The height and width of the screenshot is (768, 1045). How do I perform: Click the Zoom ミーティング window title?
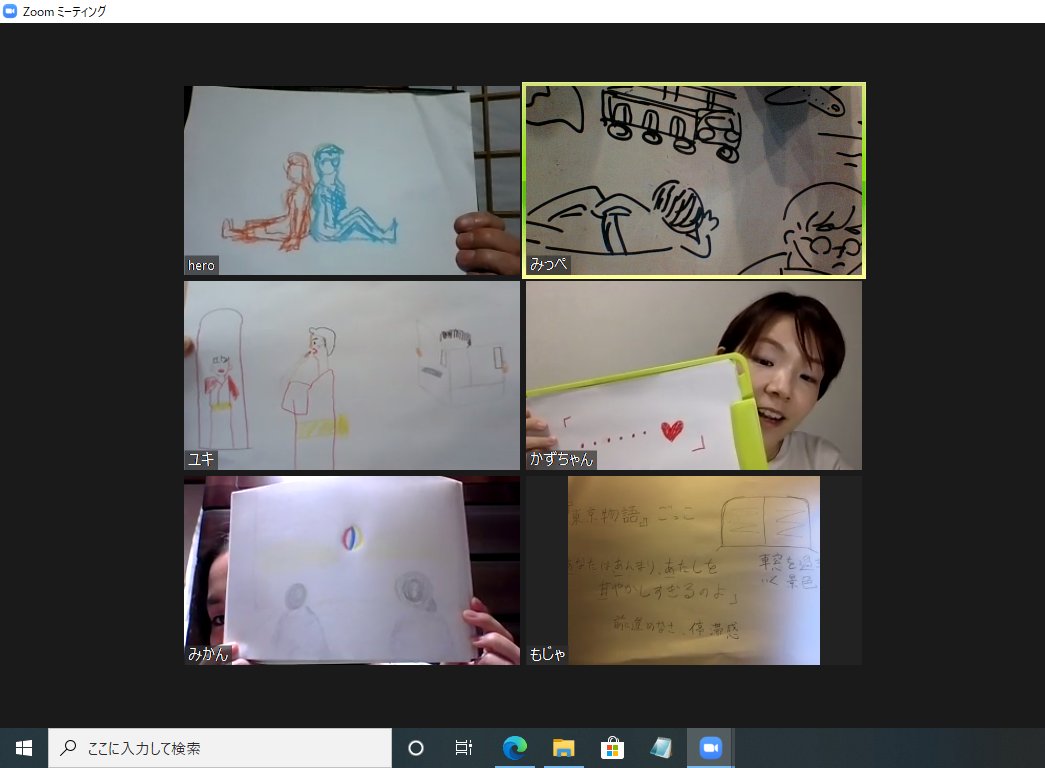(64, 11)
